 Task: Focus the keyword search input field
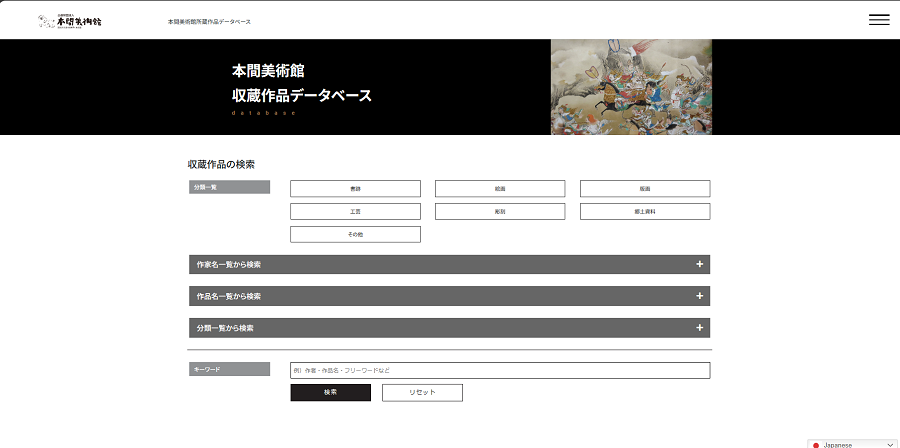(x=500, y=371)
